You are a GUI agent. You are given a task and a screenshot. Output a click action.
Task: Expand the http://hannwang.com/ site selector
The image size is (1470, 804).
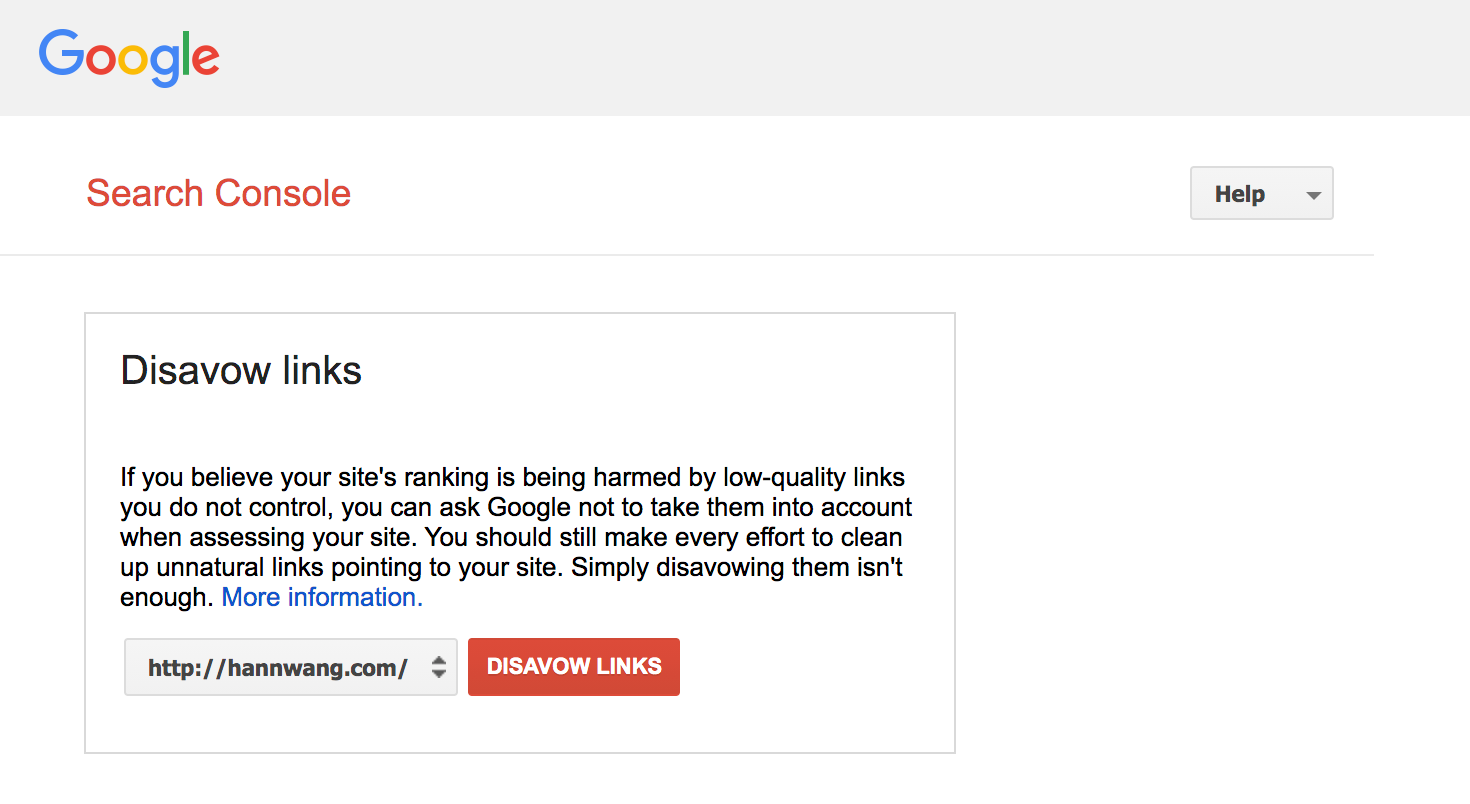[x=290, y=667]
